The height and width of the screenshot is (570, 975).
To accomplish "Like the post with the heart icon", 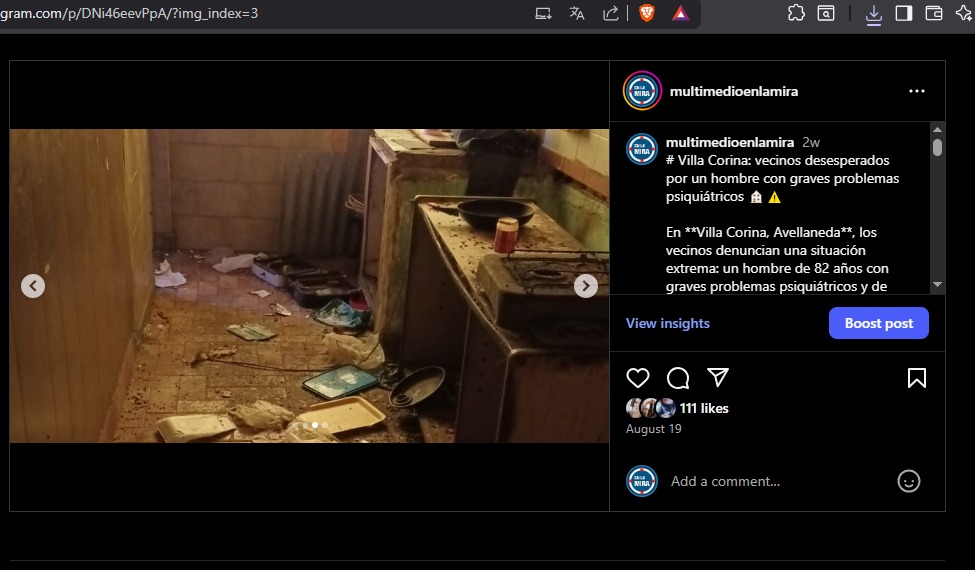I will click(x=638, y=378).
